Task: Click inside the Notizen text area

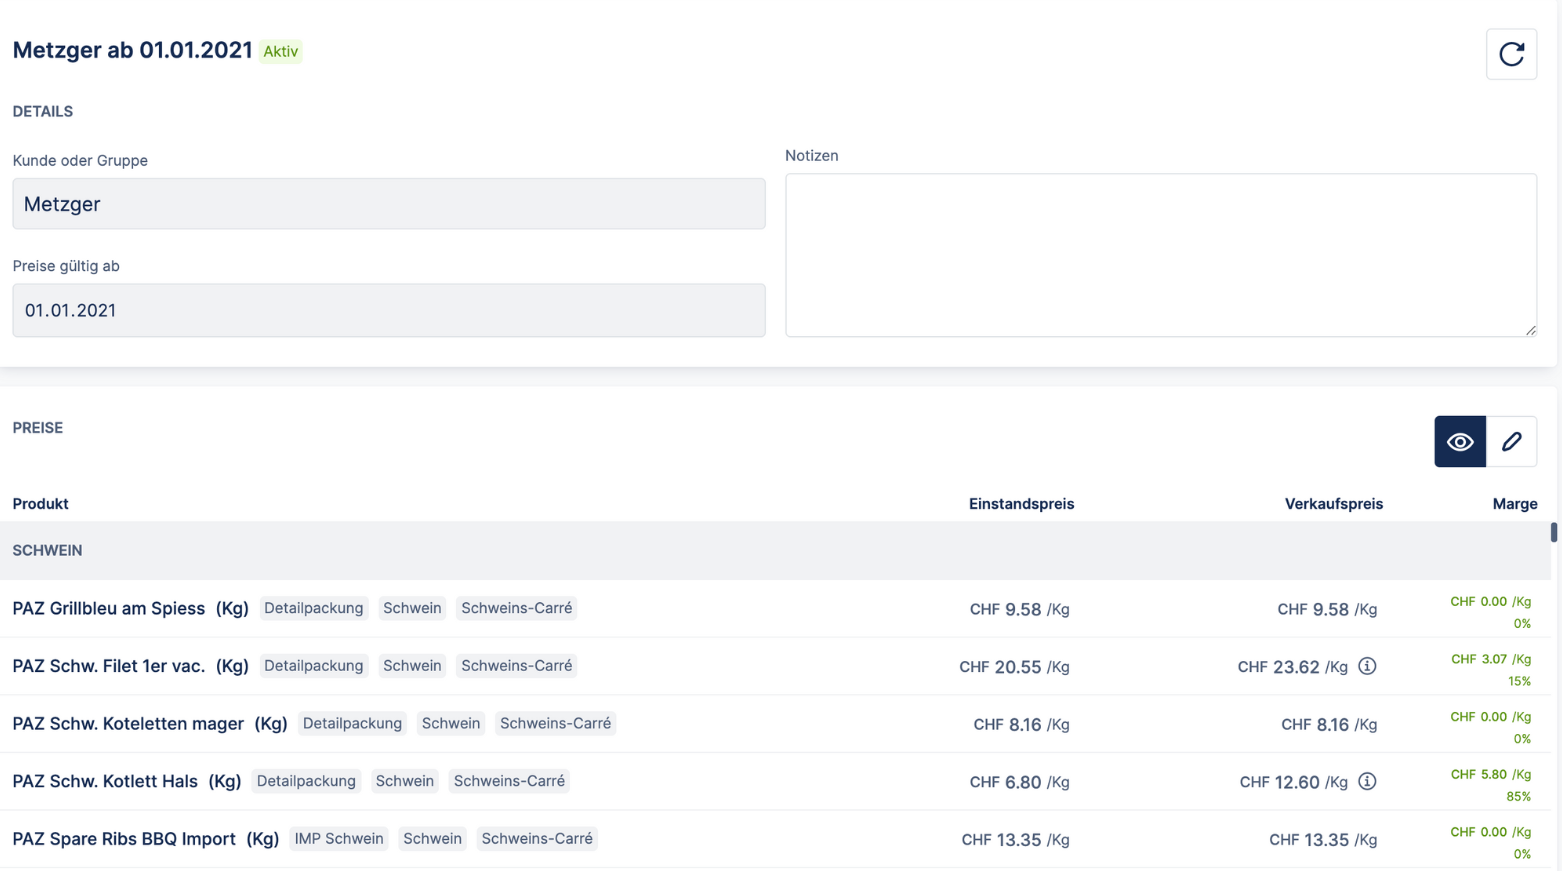Action: (x=1160, y=255)
